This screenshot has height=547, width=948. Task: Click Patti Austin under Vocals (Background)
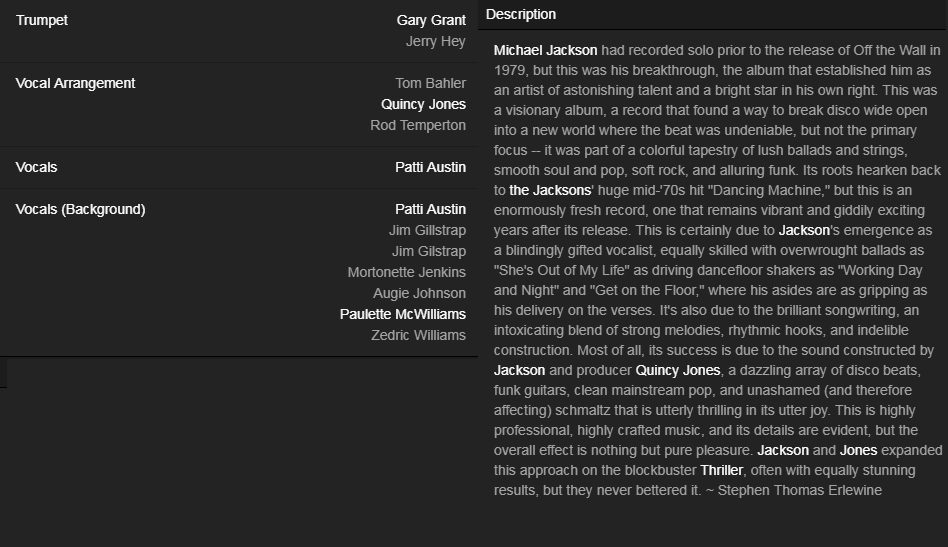[x=430, y=209]
